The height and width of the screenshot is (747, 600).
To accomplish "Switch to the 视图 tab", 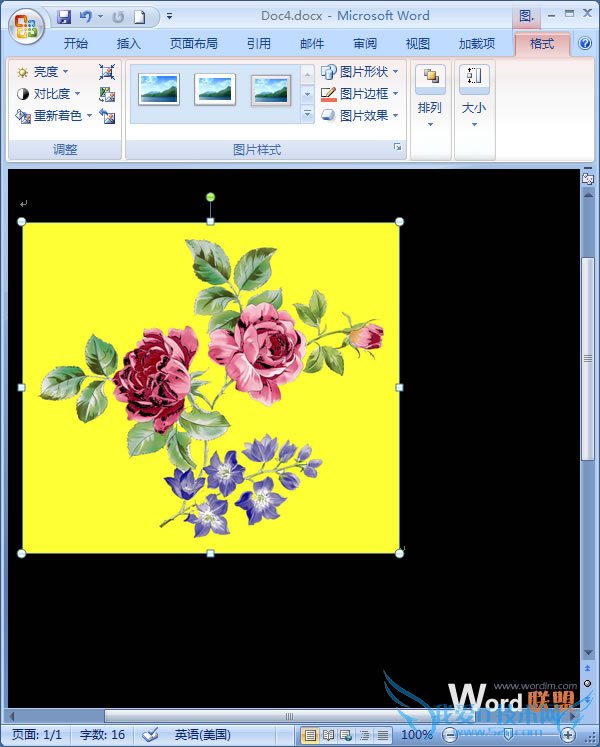I will click(x=418, y=44).
